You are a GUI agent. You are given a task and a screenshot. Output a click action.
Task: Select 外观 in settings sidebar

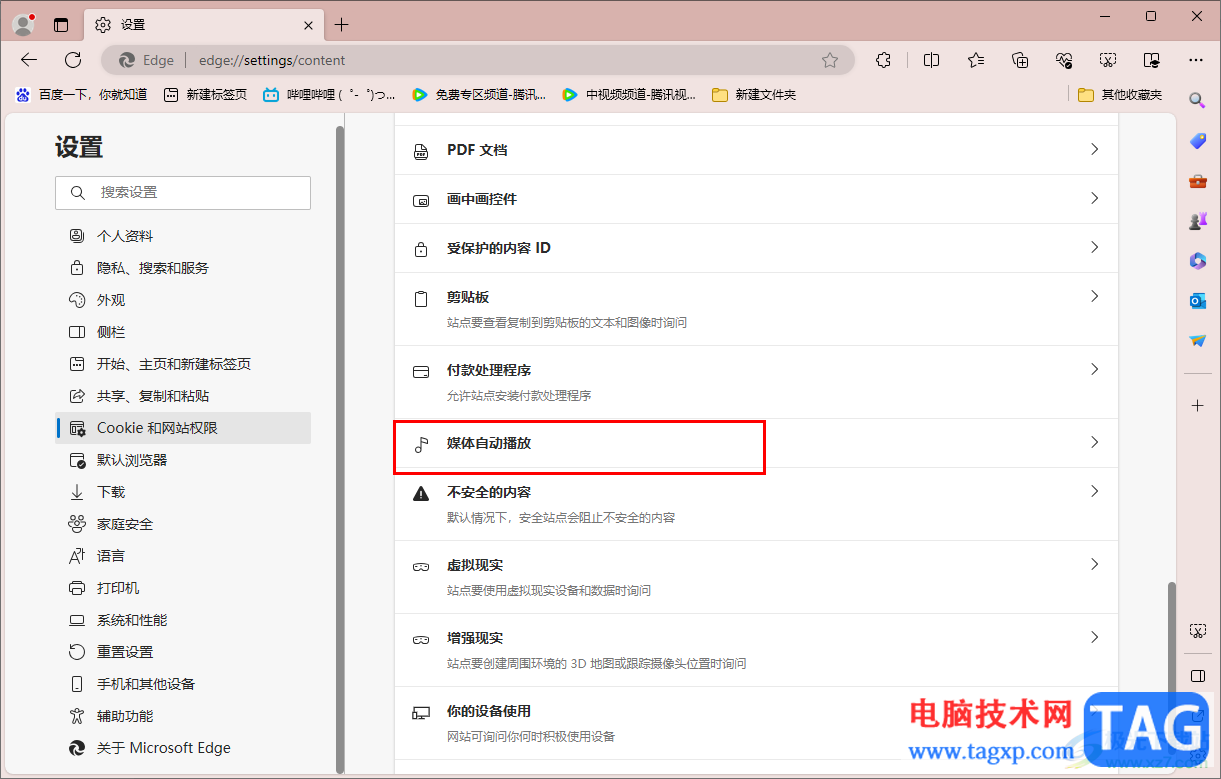click(x=183, y=300)
